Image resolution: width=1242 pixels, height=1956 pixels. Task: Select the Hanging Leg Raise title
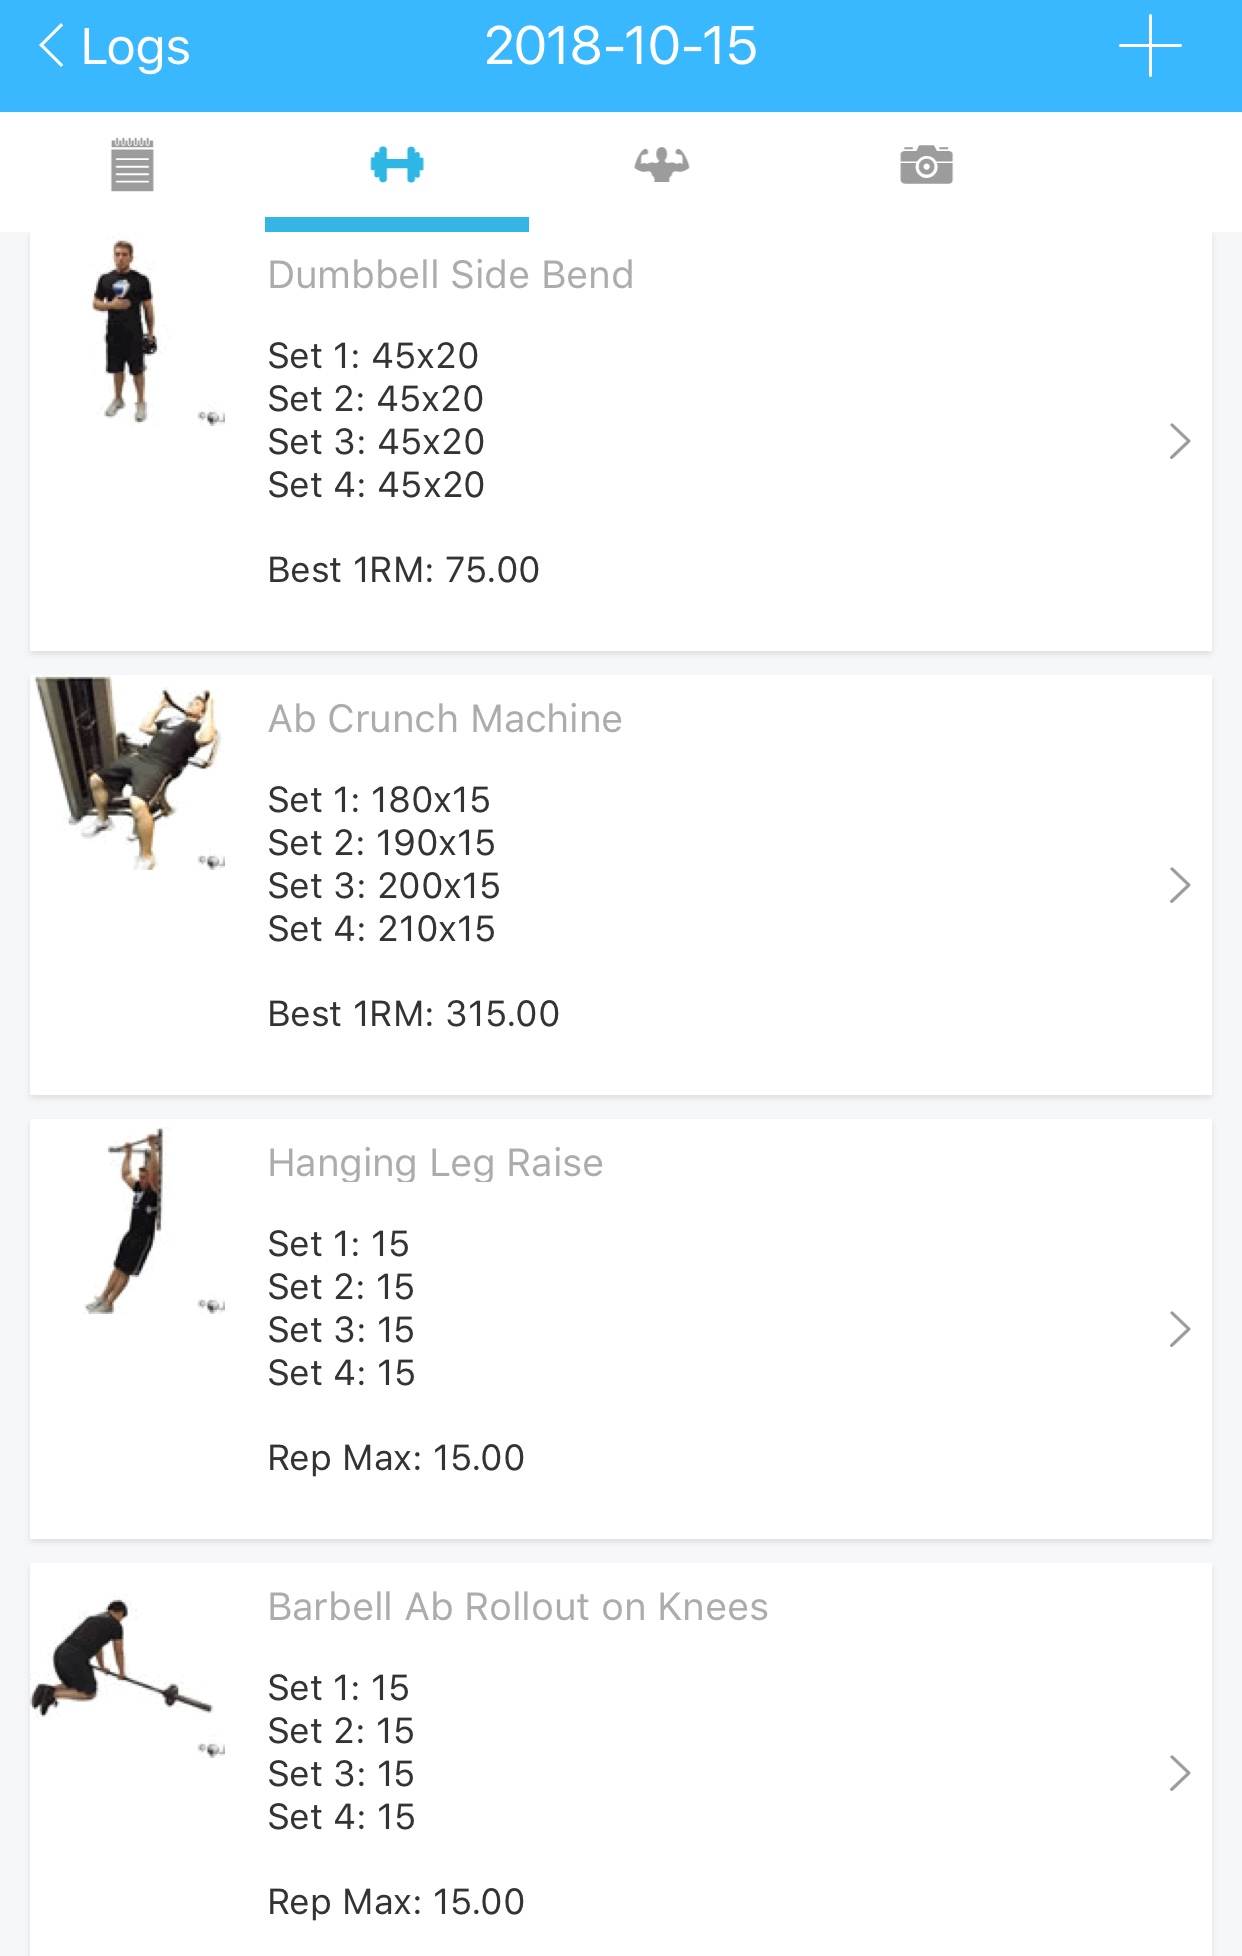435,1163
